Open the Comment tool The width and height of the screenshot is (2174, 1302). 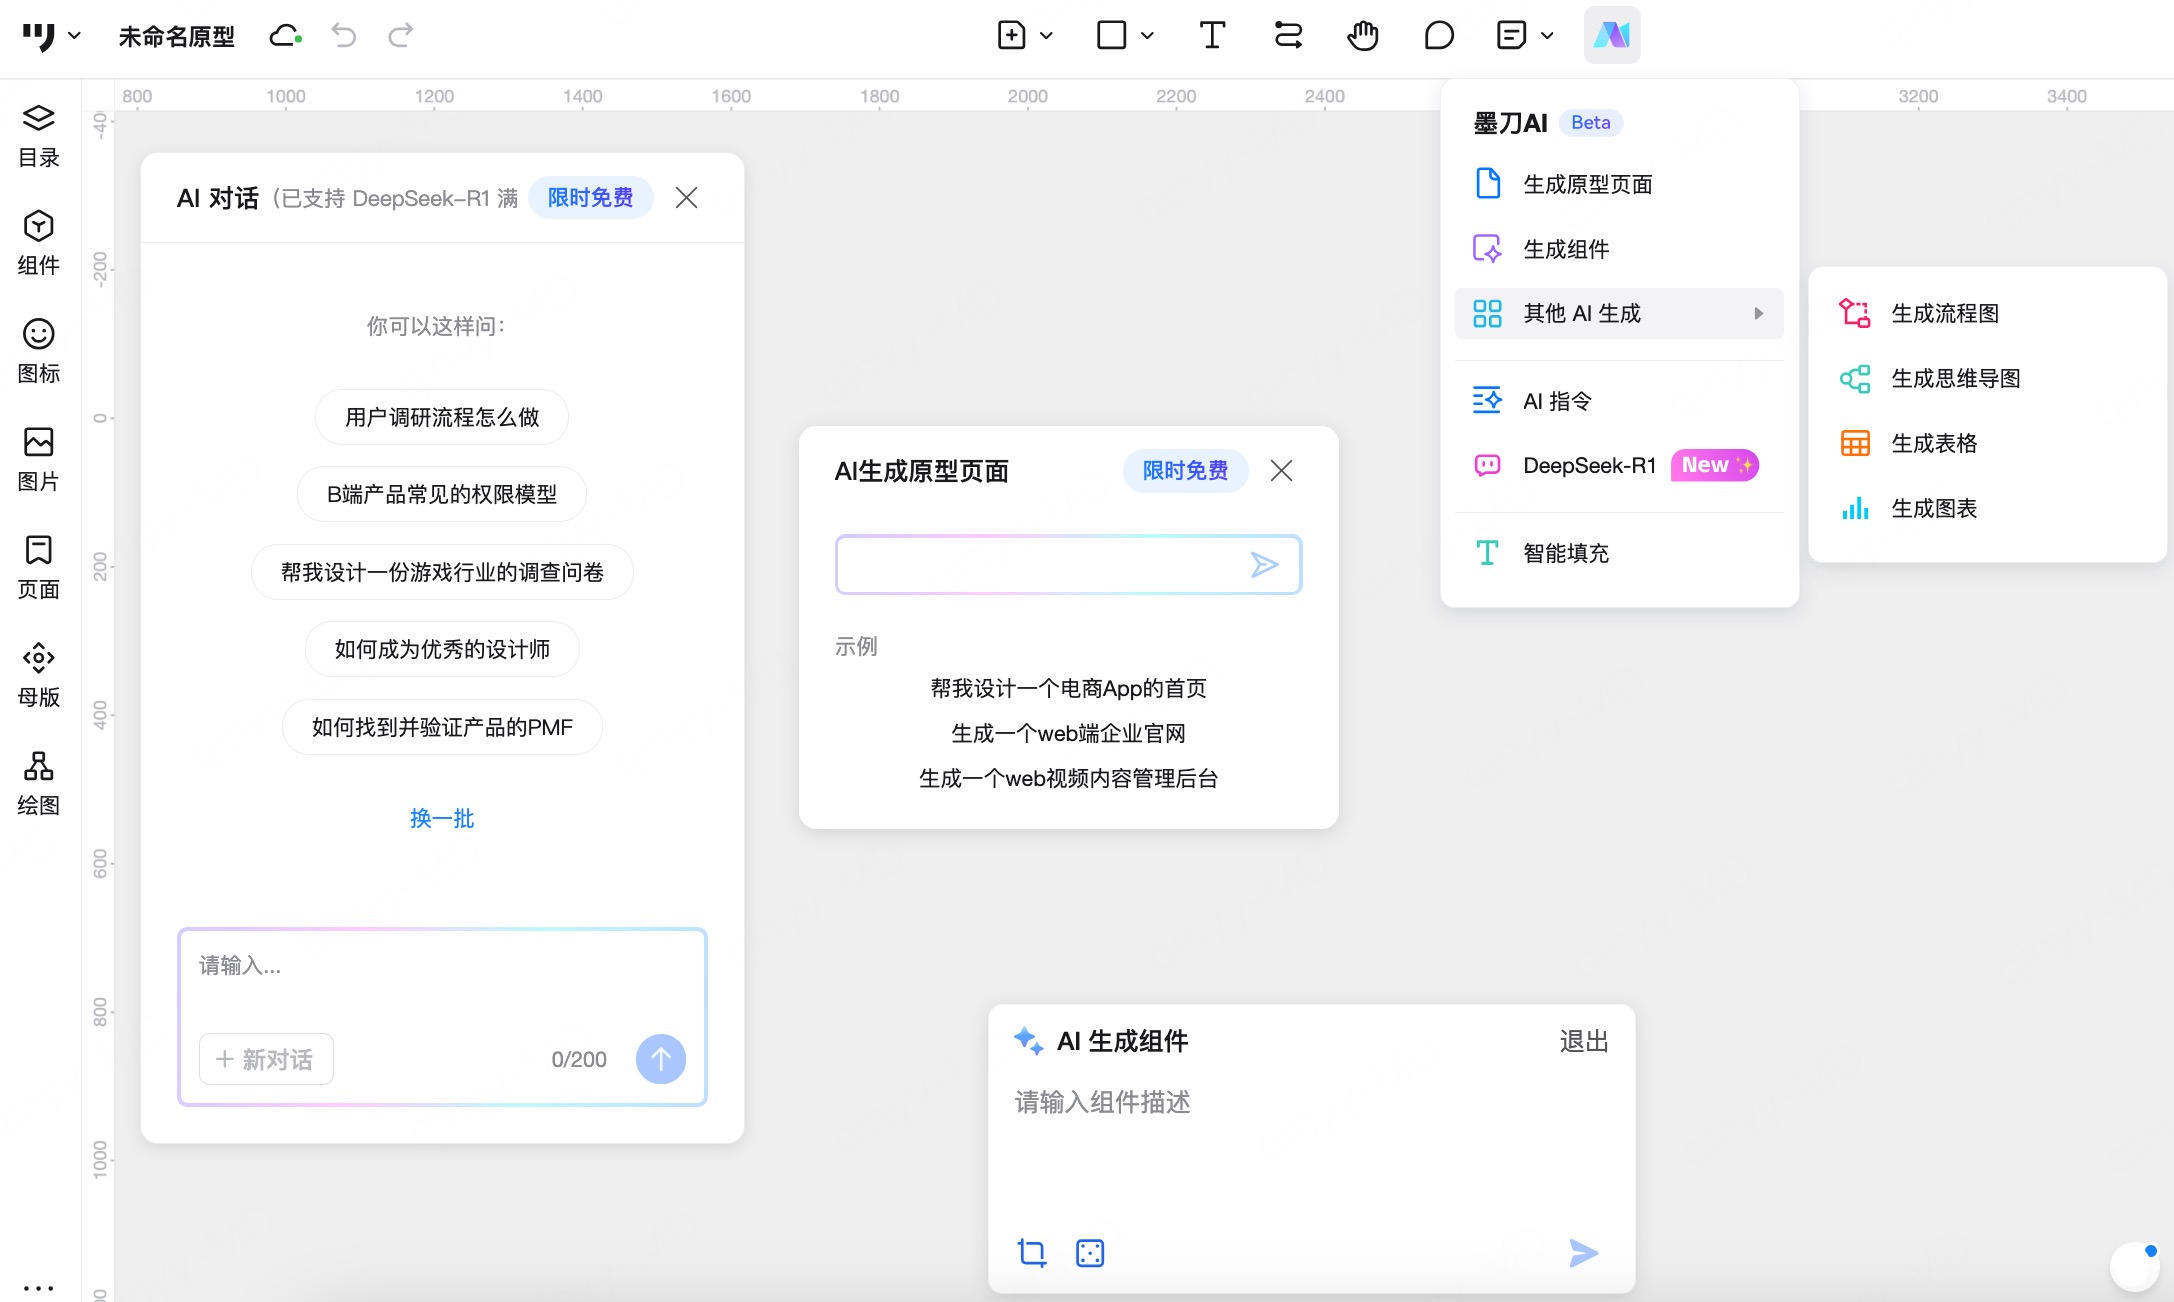pos(1438,36)
